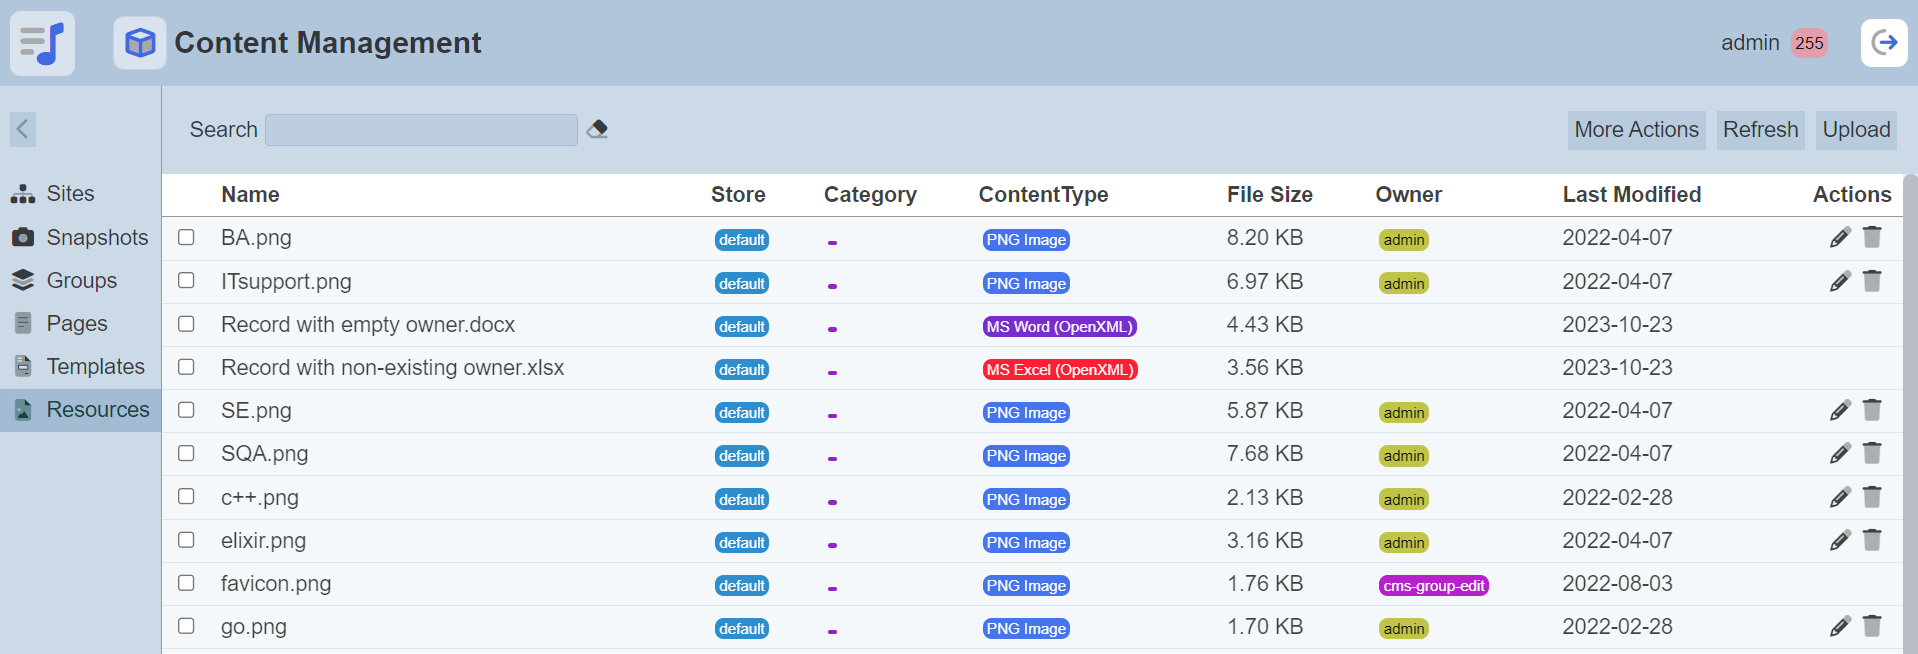
Task: Click the edit pencil for BA.png
Action: (x=1839, y=238)
